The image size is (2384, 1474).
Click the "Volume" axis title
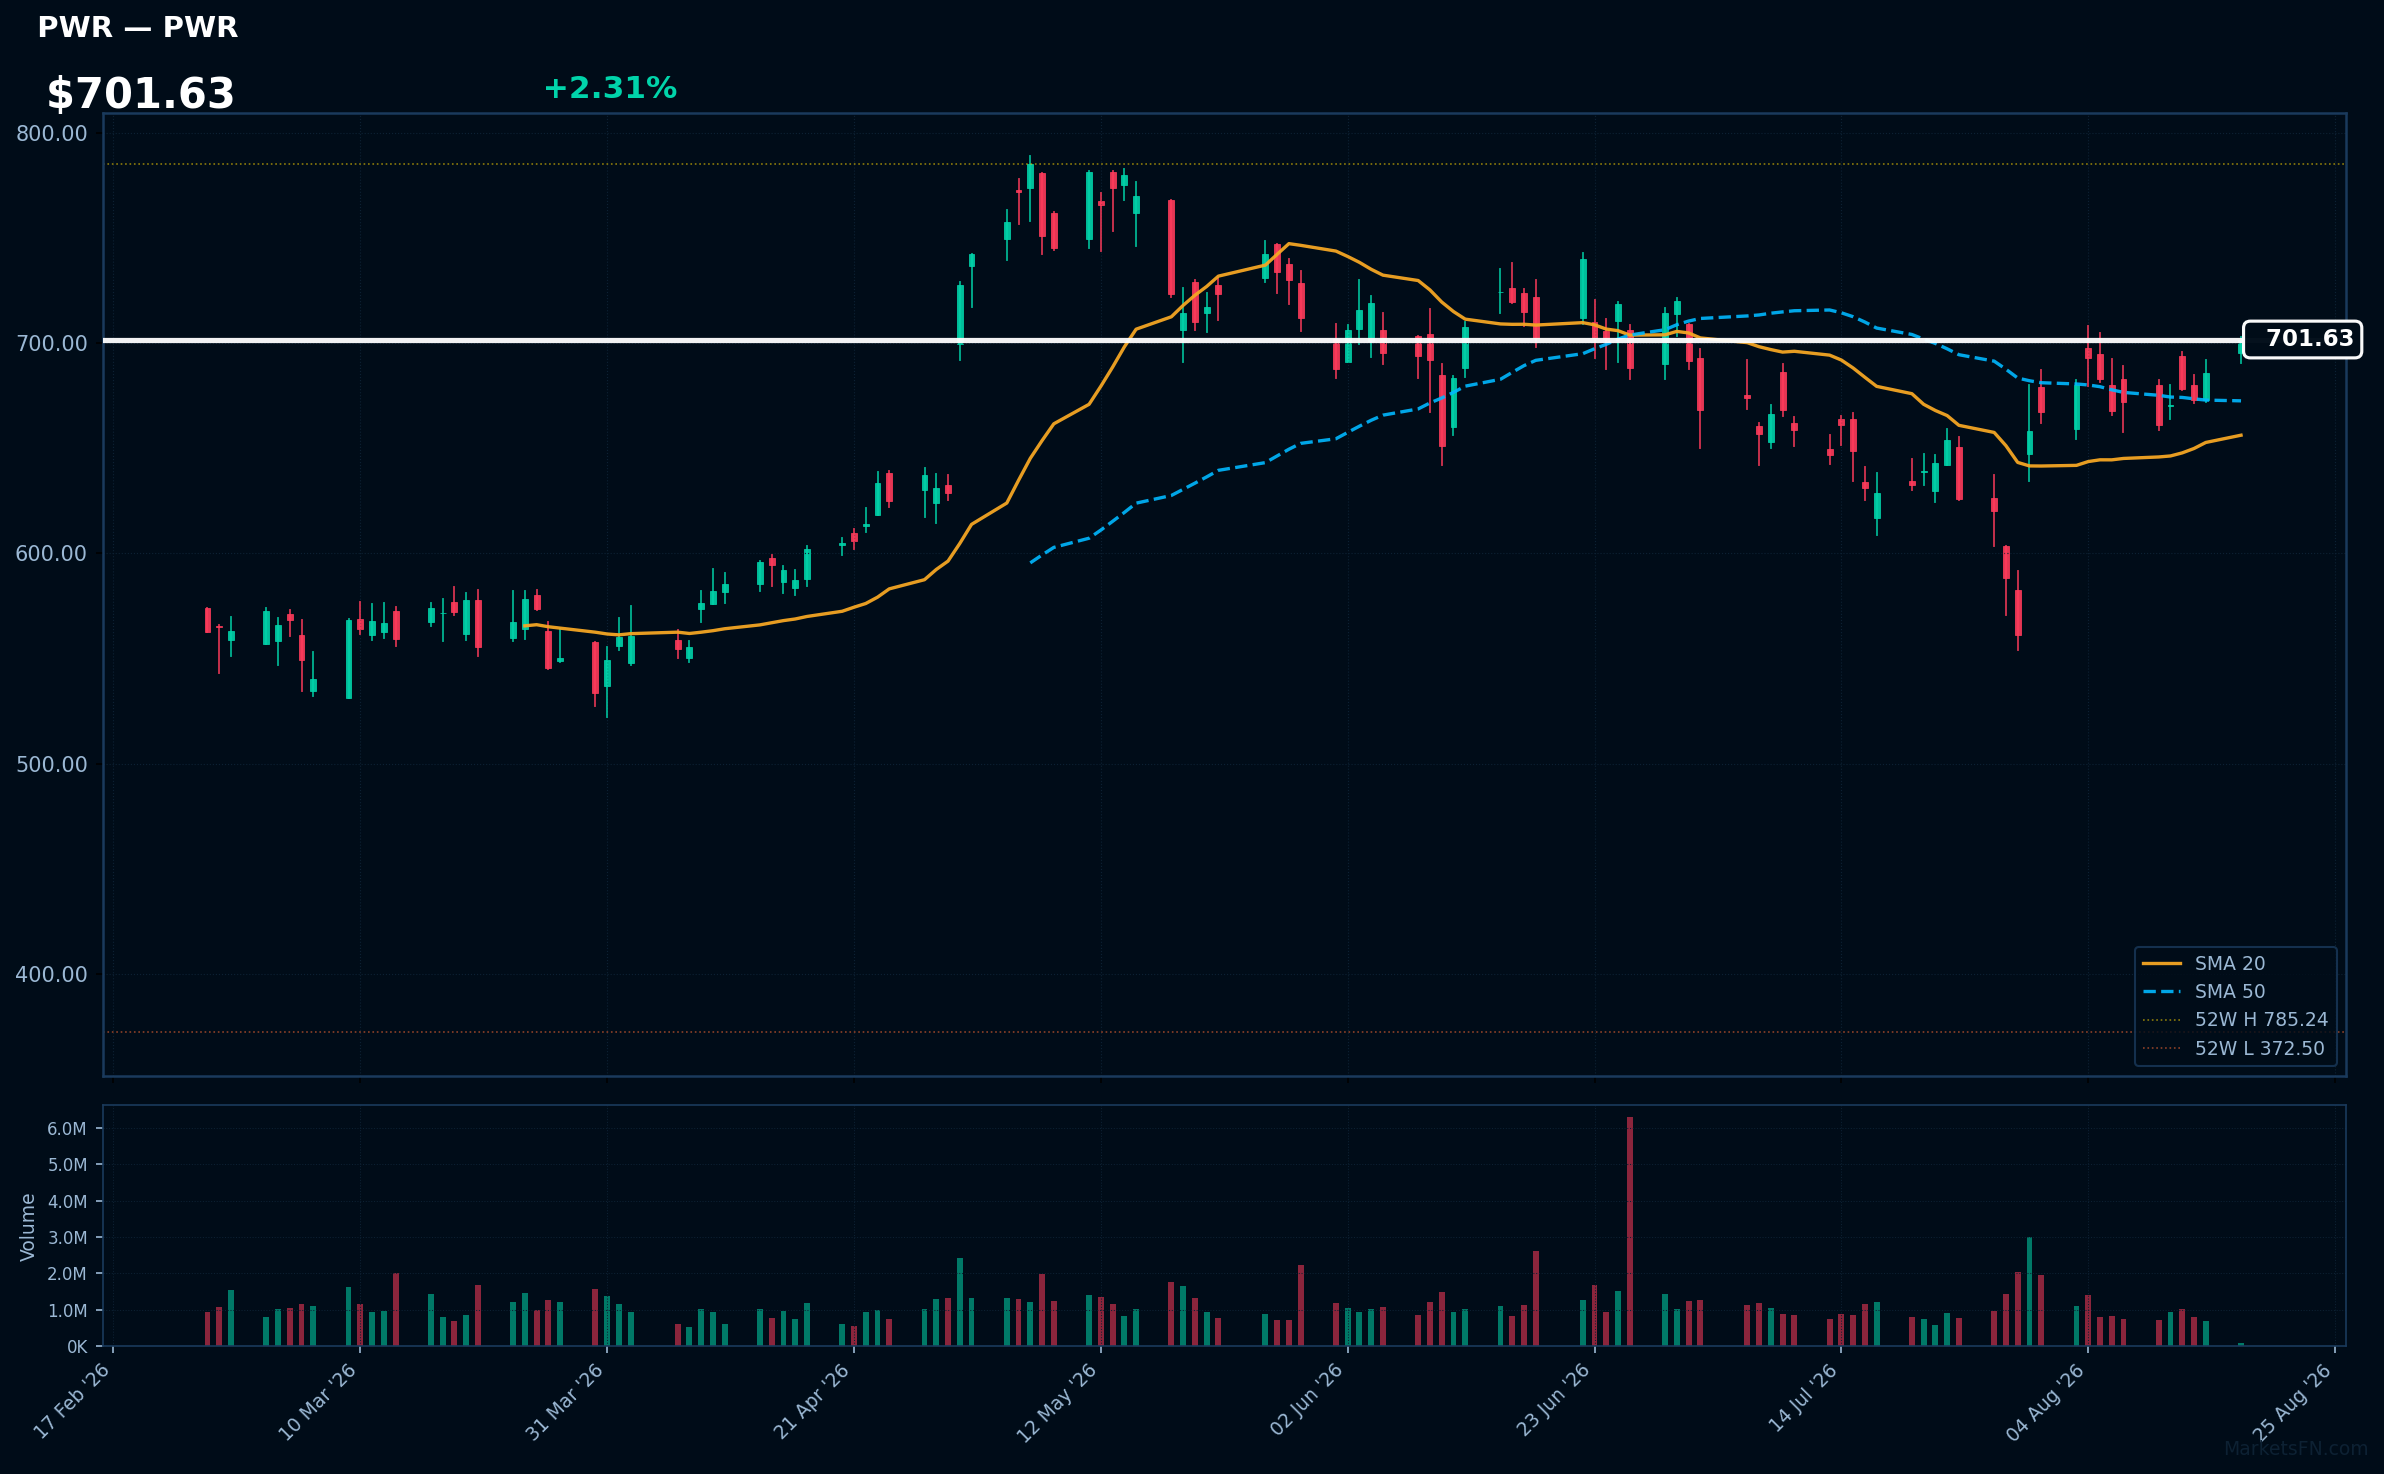pos(28,1227)
